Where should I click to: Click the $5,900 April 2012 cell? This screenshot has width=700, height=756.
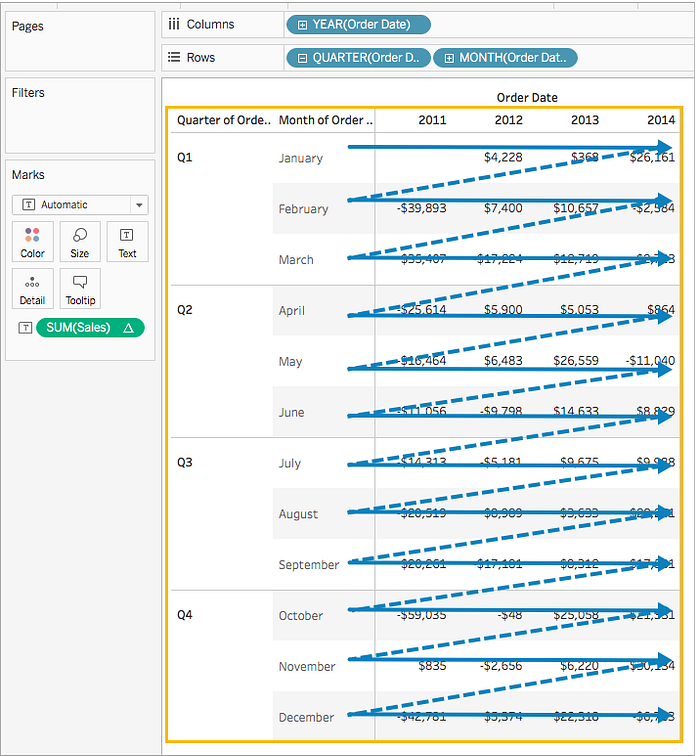pos(503,310)
